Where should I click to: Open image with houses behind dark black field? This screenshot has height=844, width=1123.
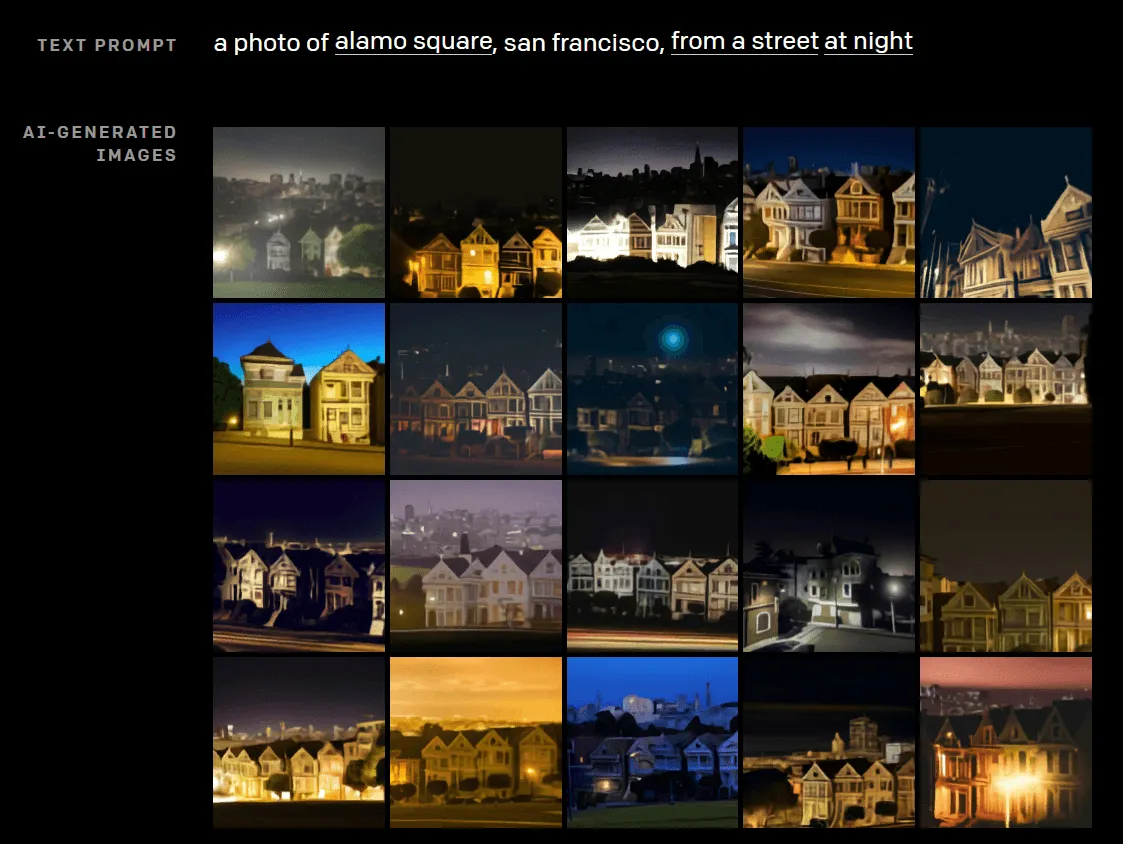1005,389
